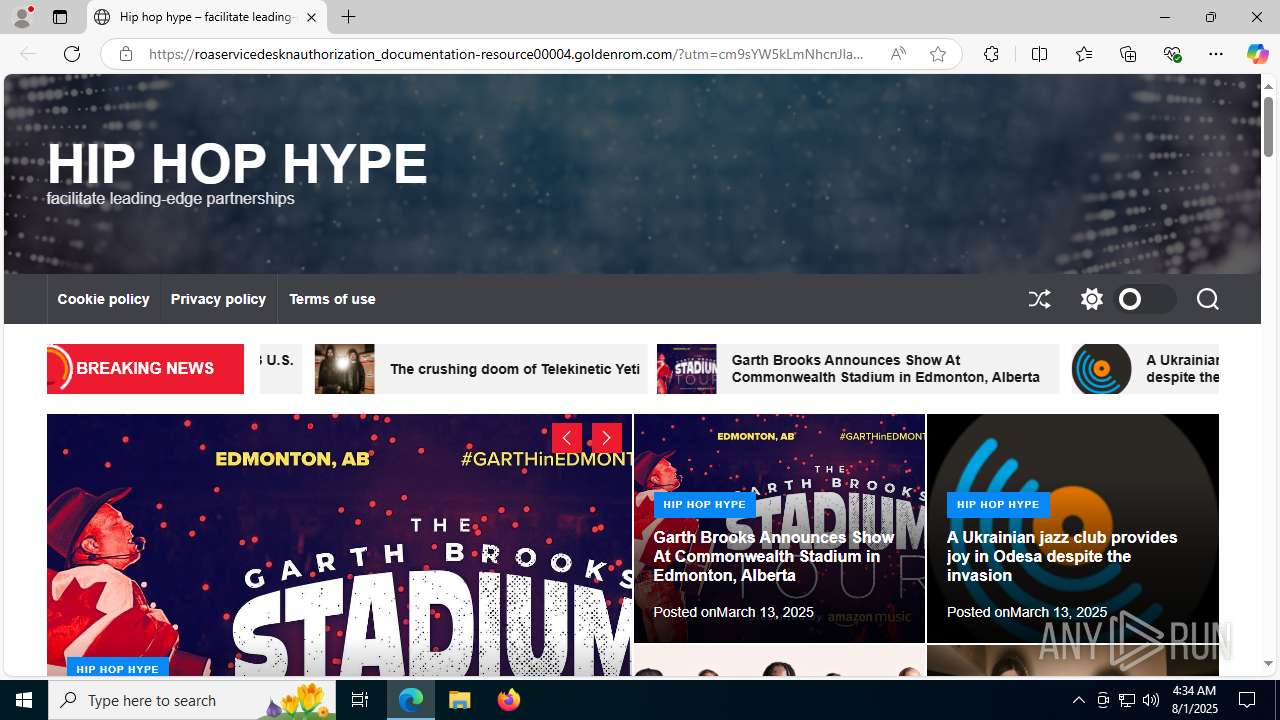Open the Terms of use menu item
This screenshot has width=1280, height=720.
click(332, 299)
